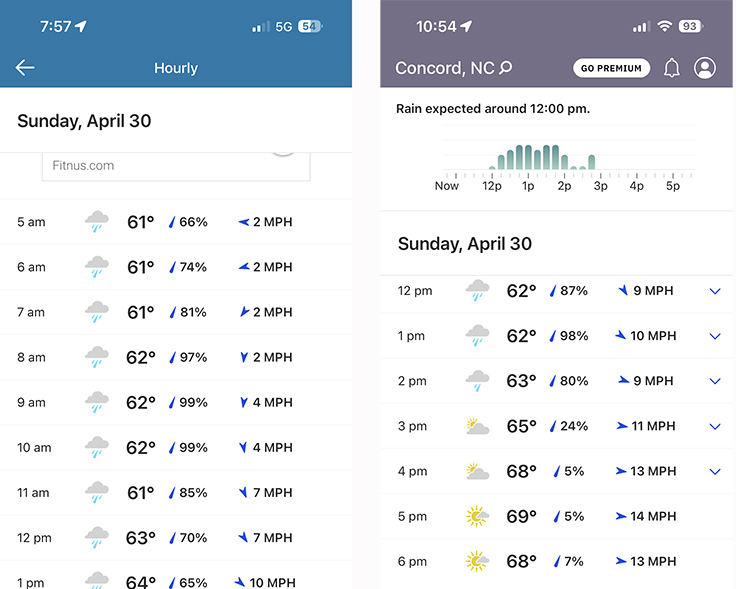The width and height of the screenshot is (736, 589).
Task: Open the Fitnus.com ad link
Action: [85, 165]
